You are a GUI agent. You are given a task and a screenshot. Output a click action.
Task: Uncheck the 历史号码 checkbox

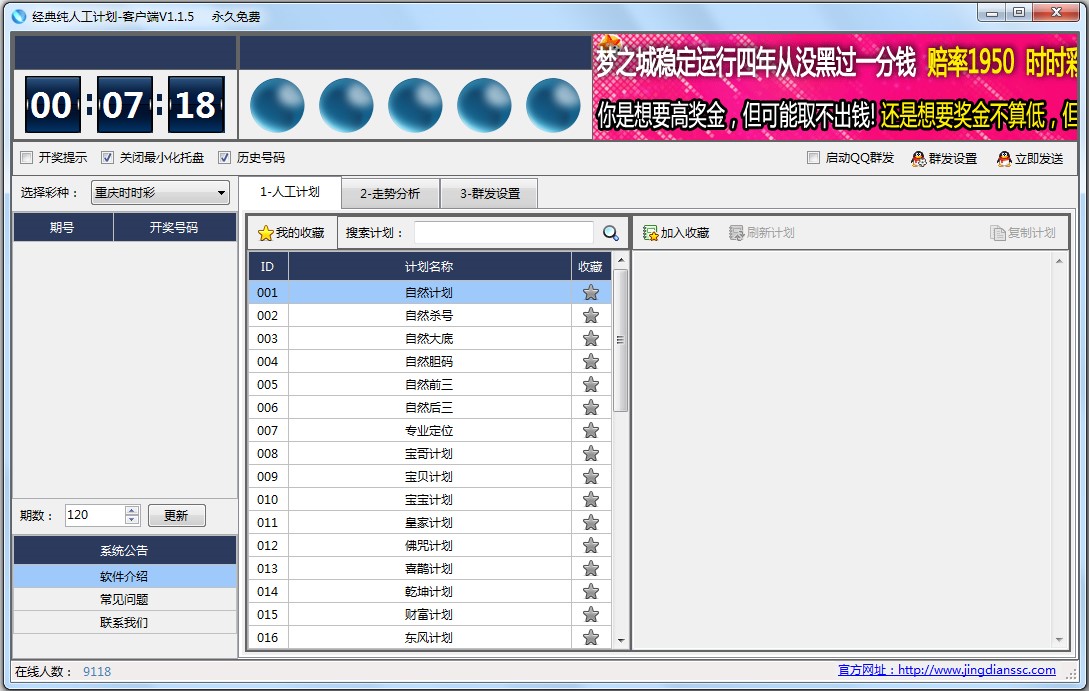coord(225,157)
